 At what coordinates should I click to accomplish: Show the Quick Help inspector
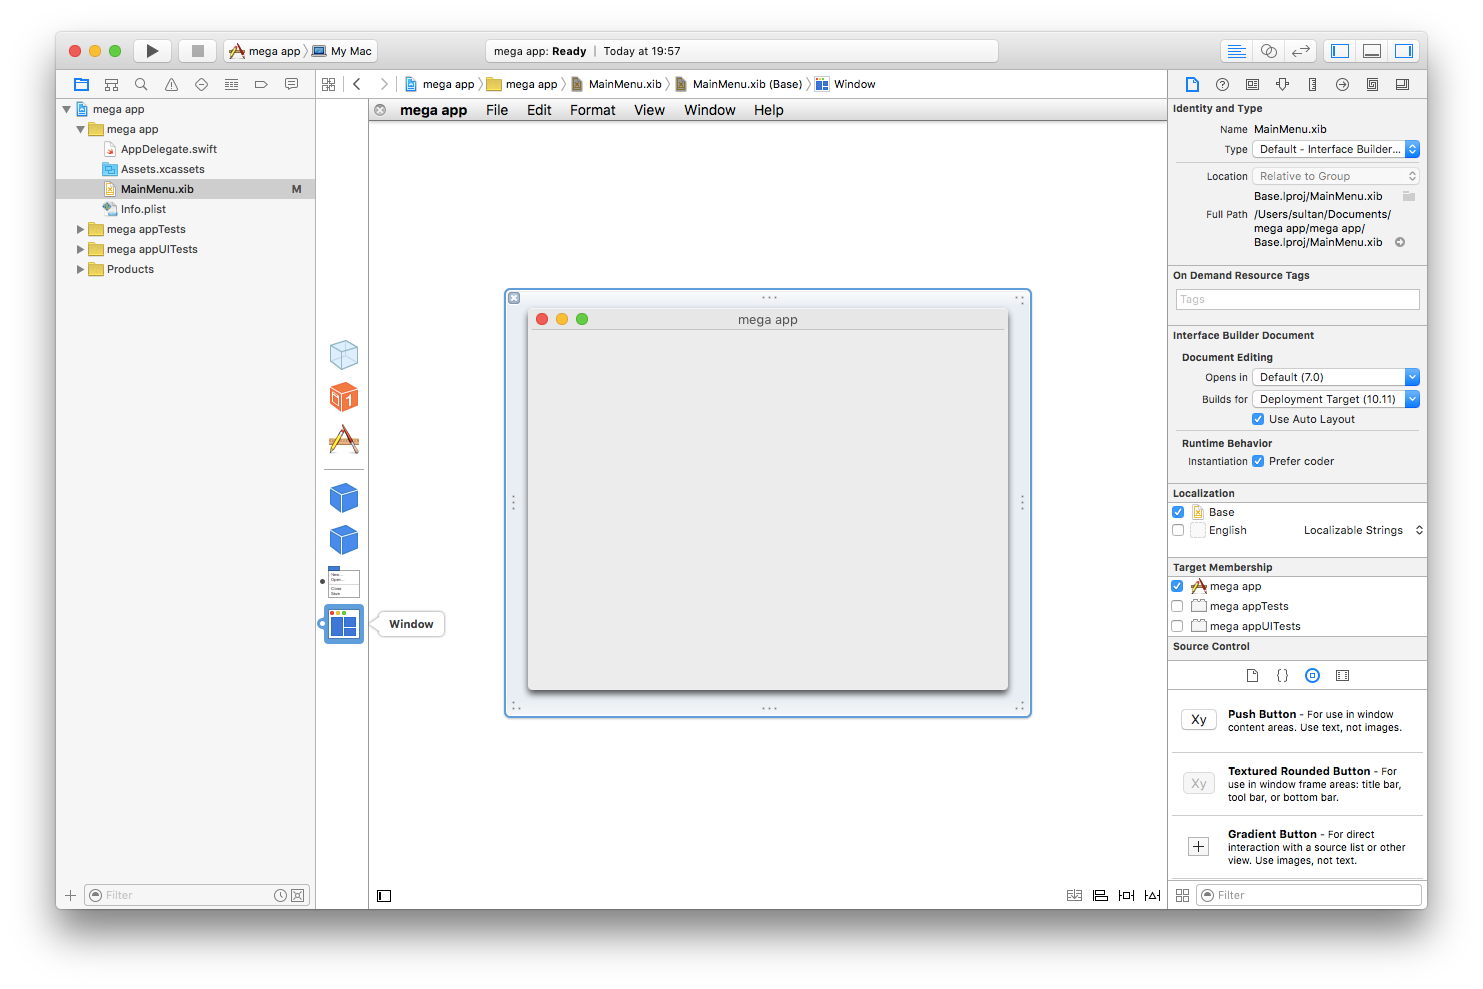coord(1222,84)
